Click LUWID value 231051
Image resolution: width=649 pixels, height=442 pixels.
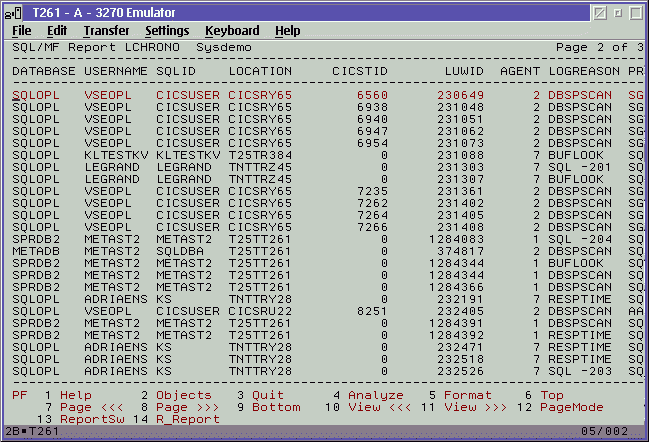(x=460, y=119)
